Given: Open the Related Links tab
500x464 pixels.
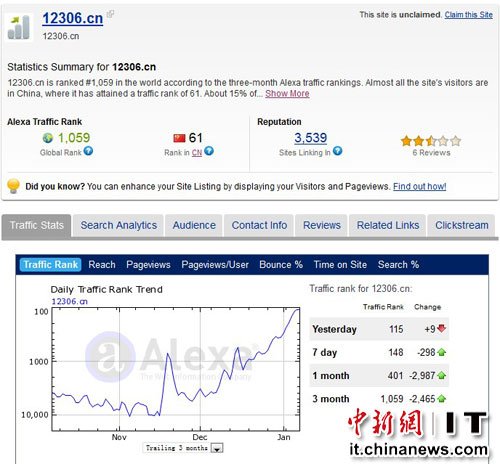Looking at the screenshot, I should [x=388, y=225].
